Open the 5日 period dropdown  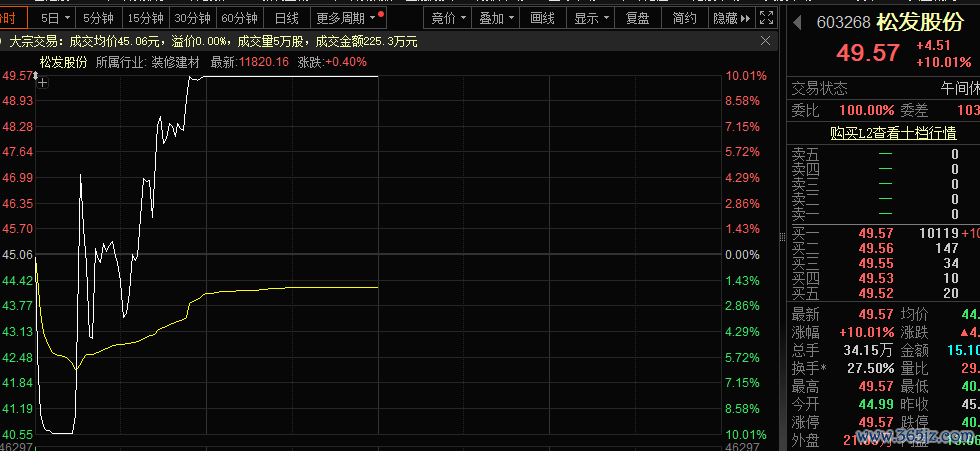point(55,18)
